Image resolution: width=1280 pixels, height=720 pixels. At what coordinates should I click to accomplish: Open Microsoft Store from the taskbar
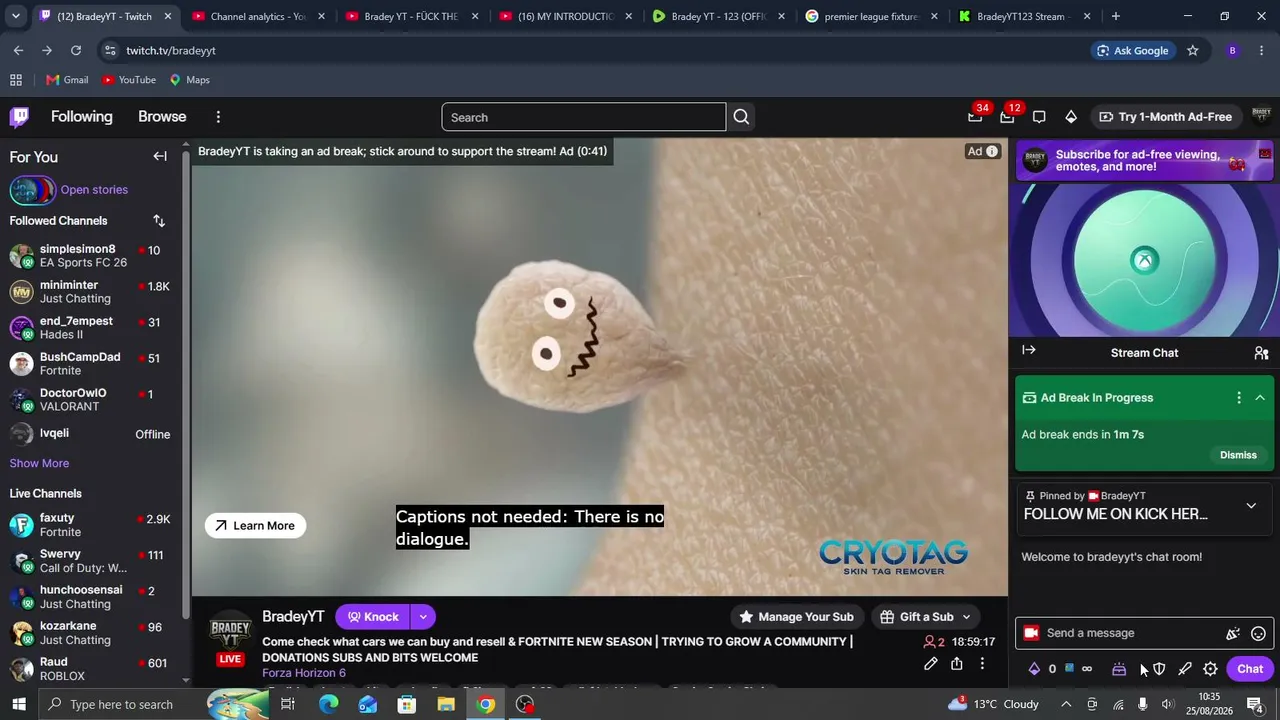pyautogui.click(x=407, y=704)
